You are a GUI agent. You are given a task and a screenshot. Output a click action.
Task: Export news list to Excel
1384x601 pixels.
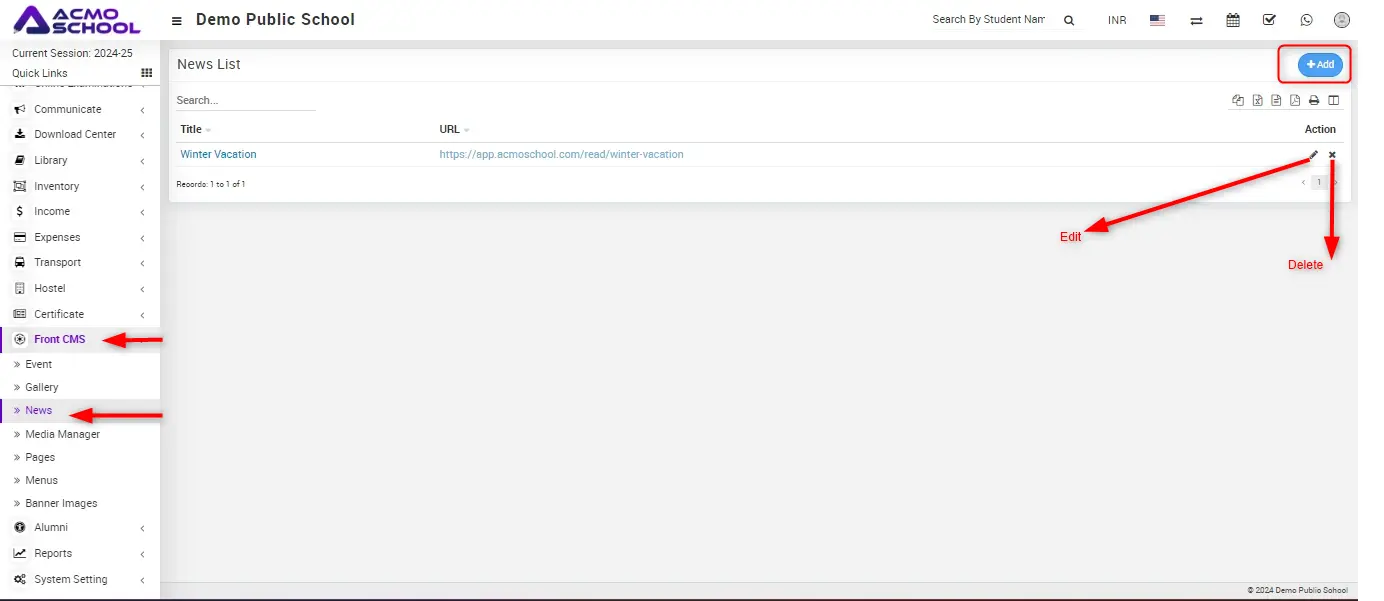[x=1257, y=100]
